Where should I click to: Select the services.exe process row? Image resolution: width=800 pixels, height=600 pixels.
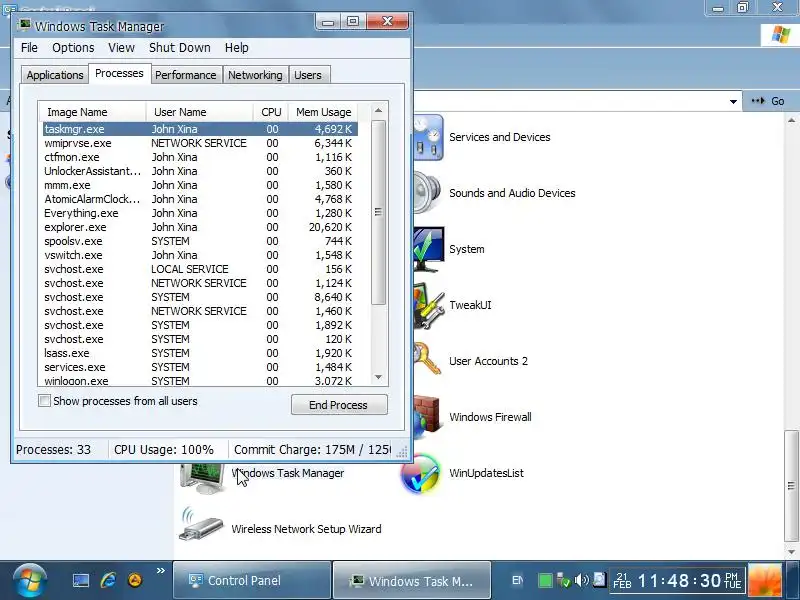[201, 367]
